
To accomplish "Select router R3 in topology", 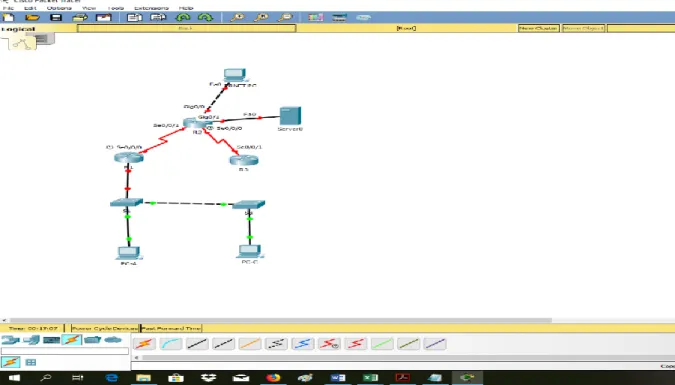I will 244,161.
